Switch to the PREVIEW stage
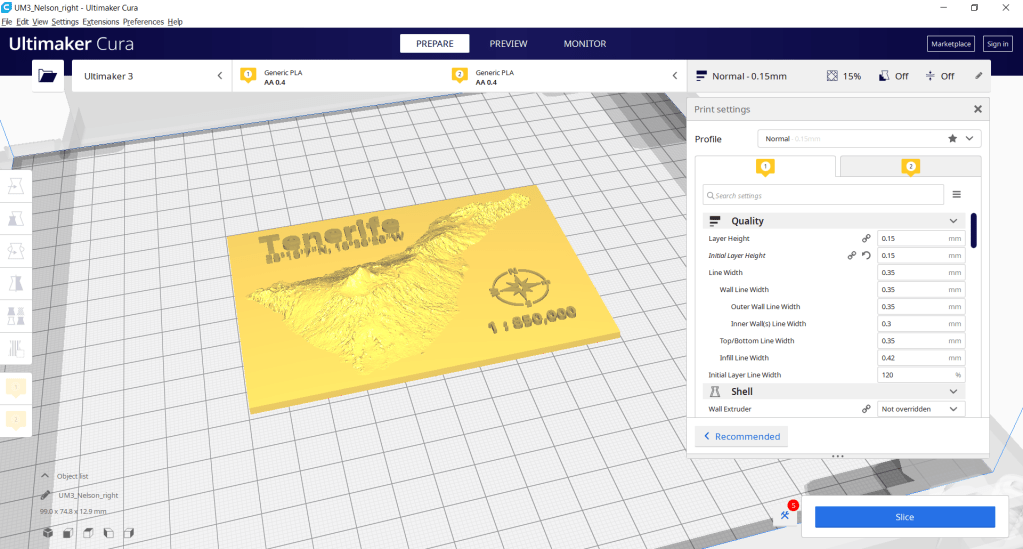This screenshot has height=549, width=1023. [508, 44]
